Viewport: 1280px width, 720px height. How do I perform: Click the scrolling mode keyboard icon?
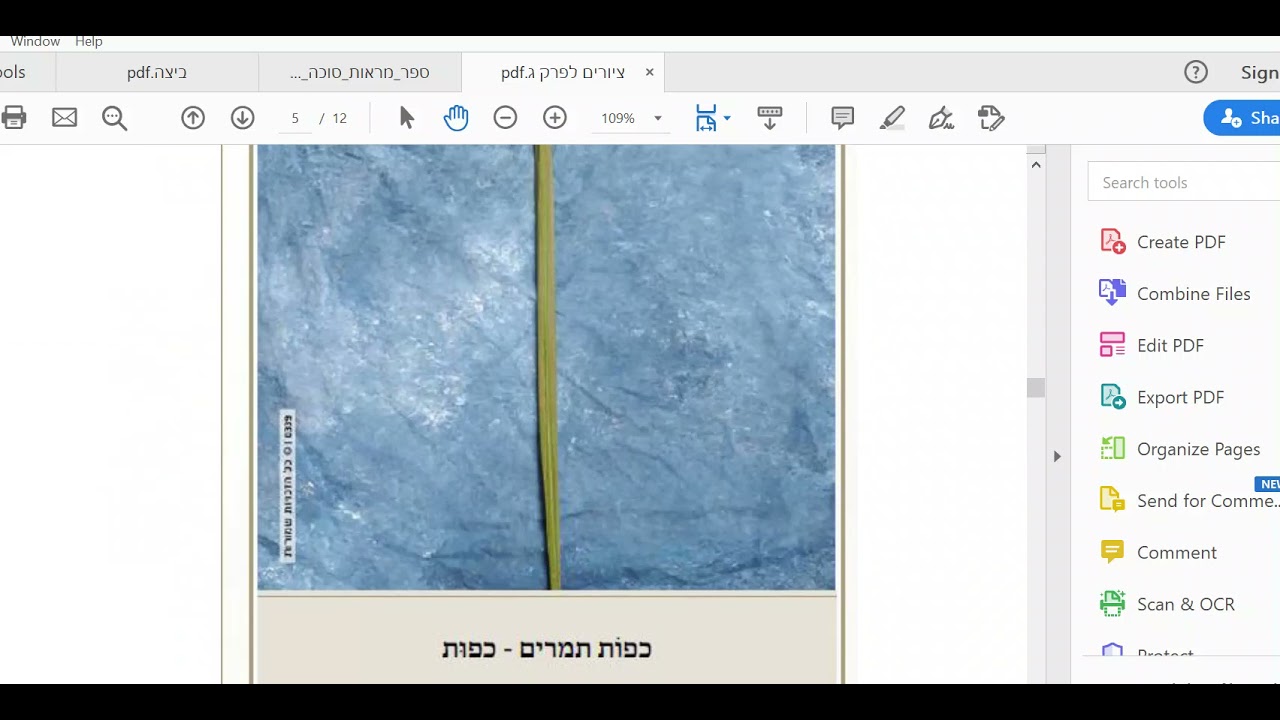point(770,118)
